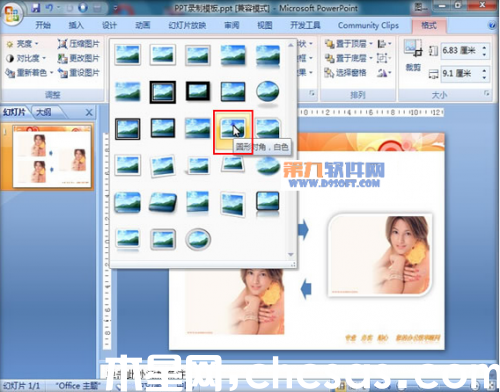500x392 pixels.
Task: Choose the thick double black frame style
Action: tap(163, 92)
